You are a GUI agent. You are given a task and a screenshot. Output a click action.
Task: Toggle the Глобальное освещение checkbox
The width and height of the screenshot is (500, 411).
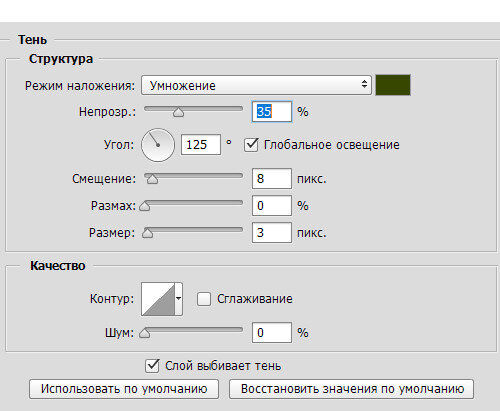pyautogui.click(x=251, y=145)
